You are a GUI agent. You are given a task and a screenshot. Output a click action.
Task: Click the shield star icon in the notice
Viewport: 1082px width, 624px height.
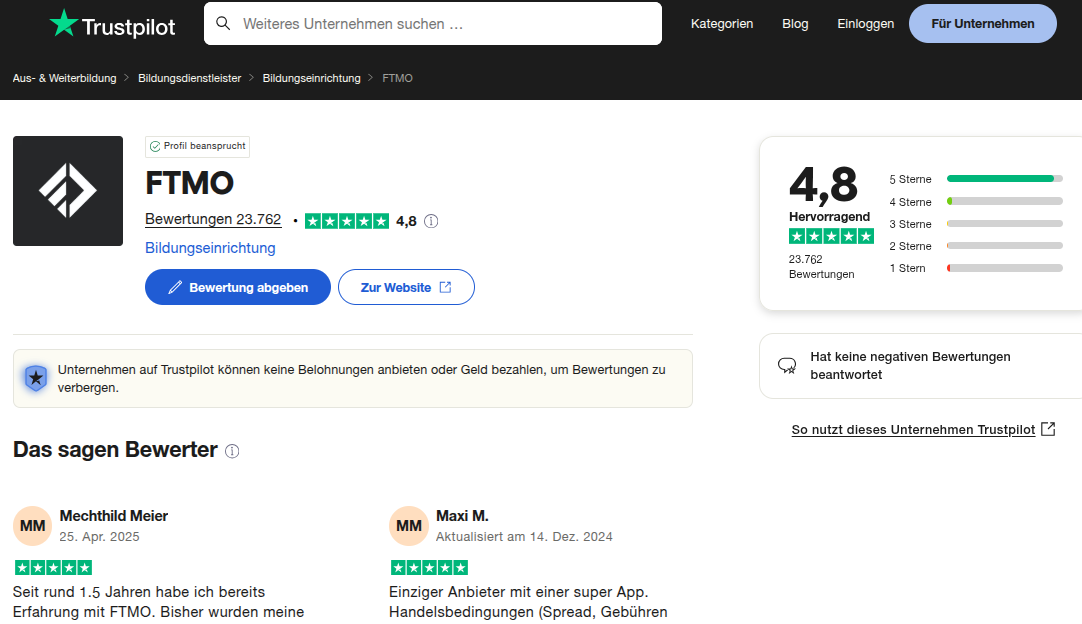[36, 378]
